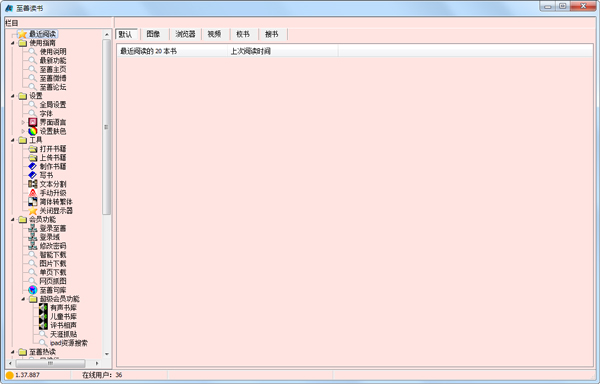This screenshot has width=600, height=384.
Task: Switch to the 浏览器 tab
Action: (x=186, y=34)
